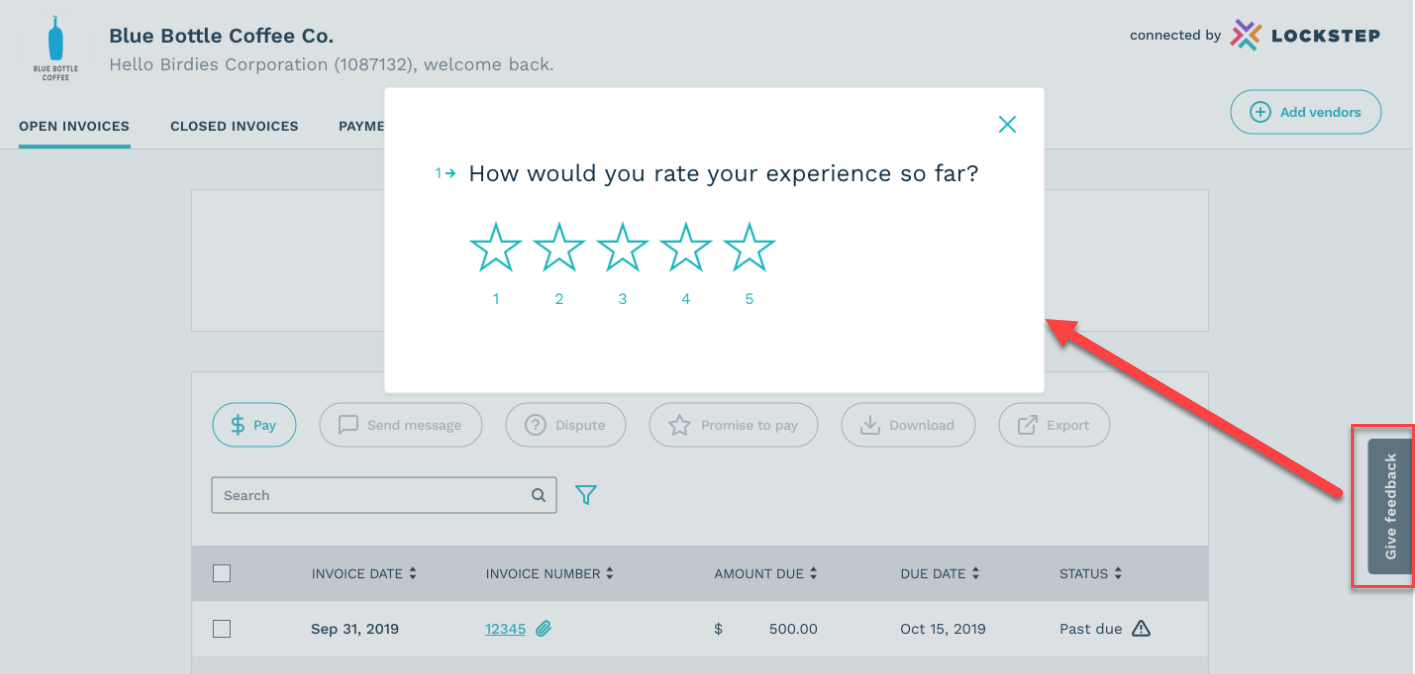Choose the fifth star rating
Image resolution: width=1415 pixels, height=674 pixels.
tap(749, 248)
